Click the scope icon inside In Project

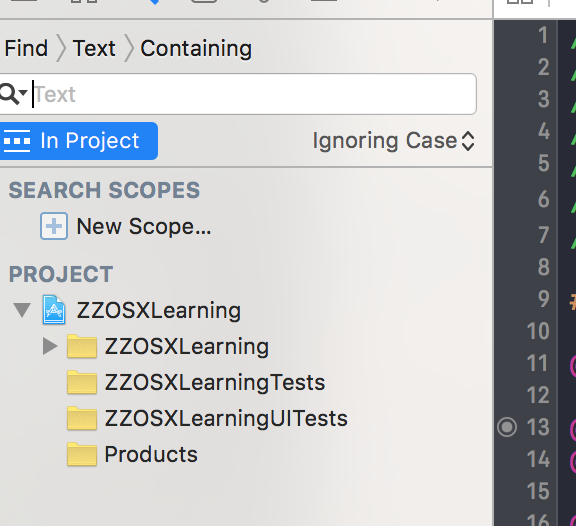[16, 141]
